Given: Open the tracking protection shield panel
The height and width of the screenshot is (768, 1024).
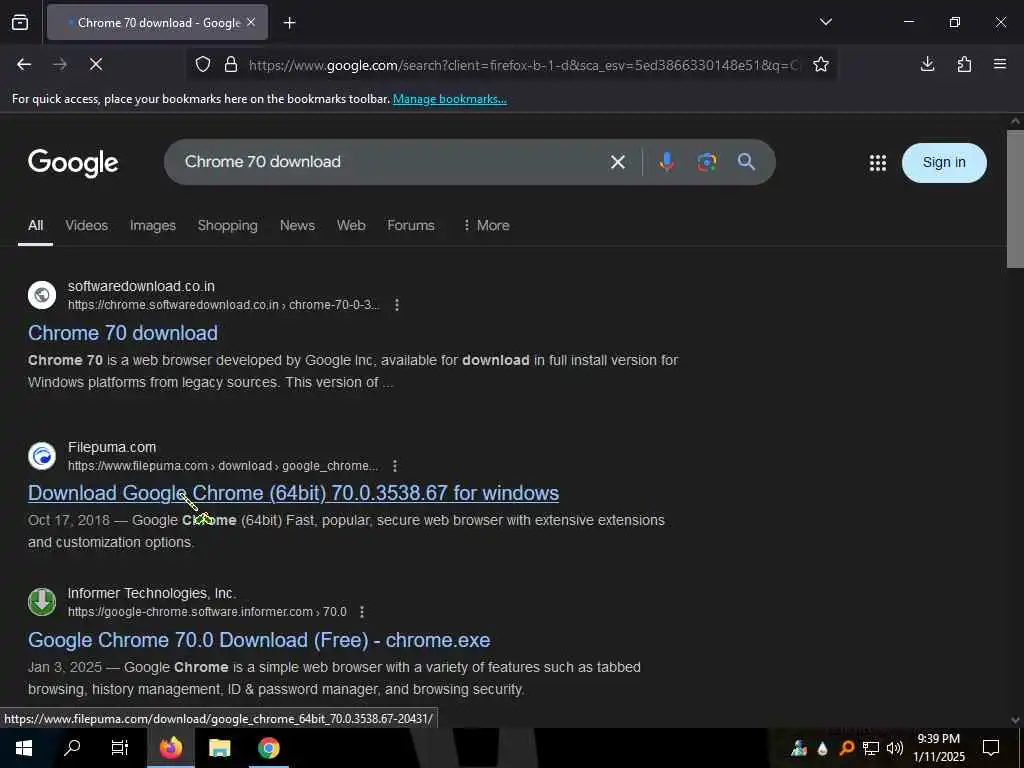Looking at the screenshot, I should [x=203, y=65].
